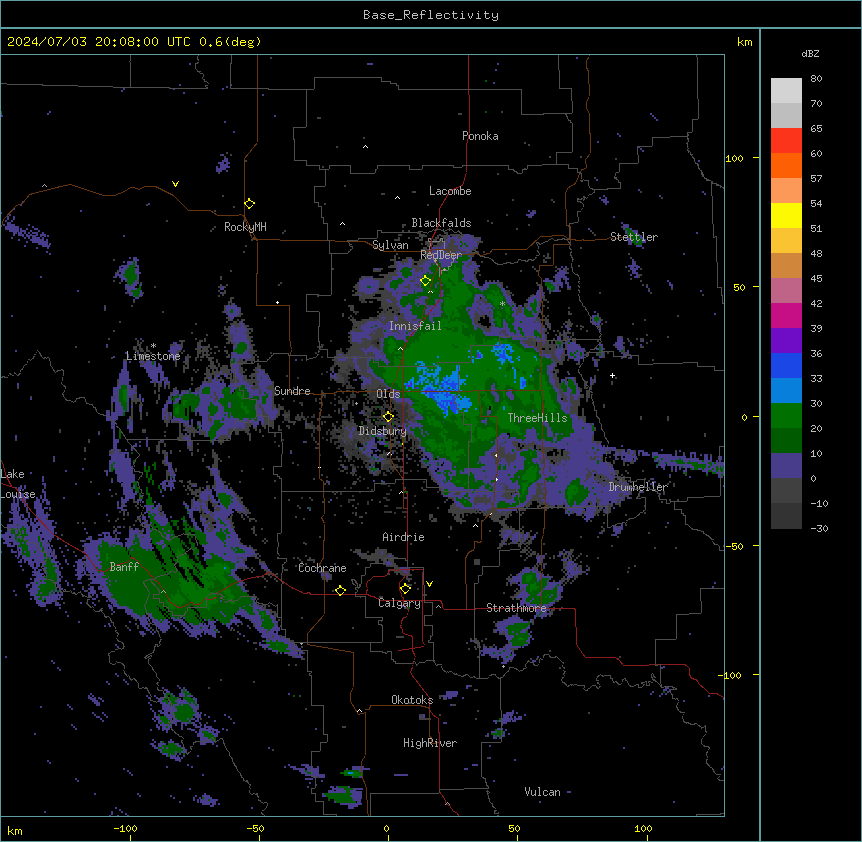Screen dimensions: 862x842
Task: Click the Didsbury city label
Action: pos(382,431)
